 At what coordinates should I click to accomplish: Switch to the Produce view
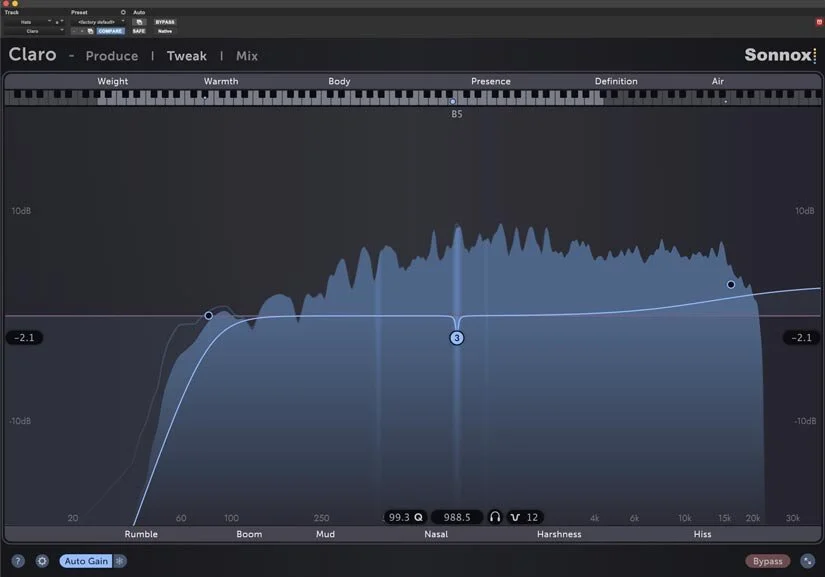[x=112, y=56]
